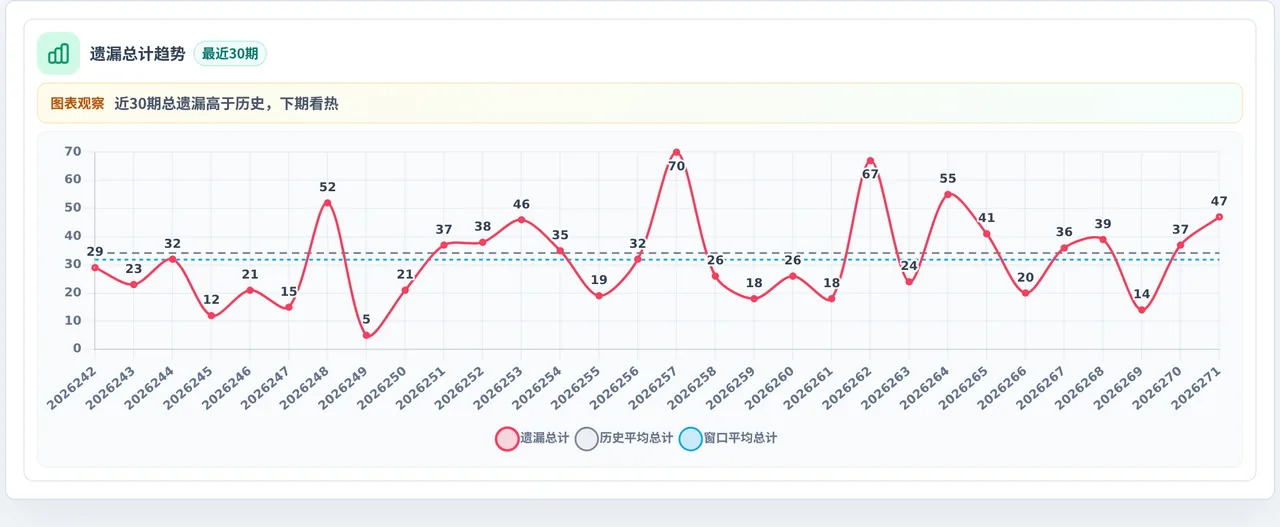Click the data point valued 14 at 2026269
The image size is (1280, 527).
[1141, 310]
